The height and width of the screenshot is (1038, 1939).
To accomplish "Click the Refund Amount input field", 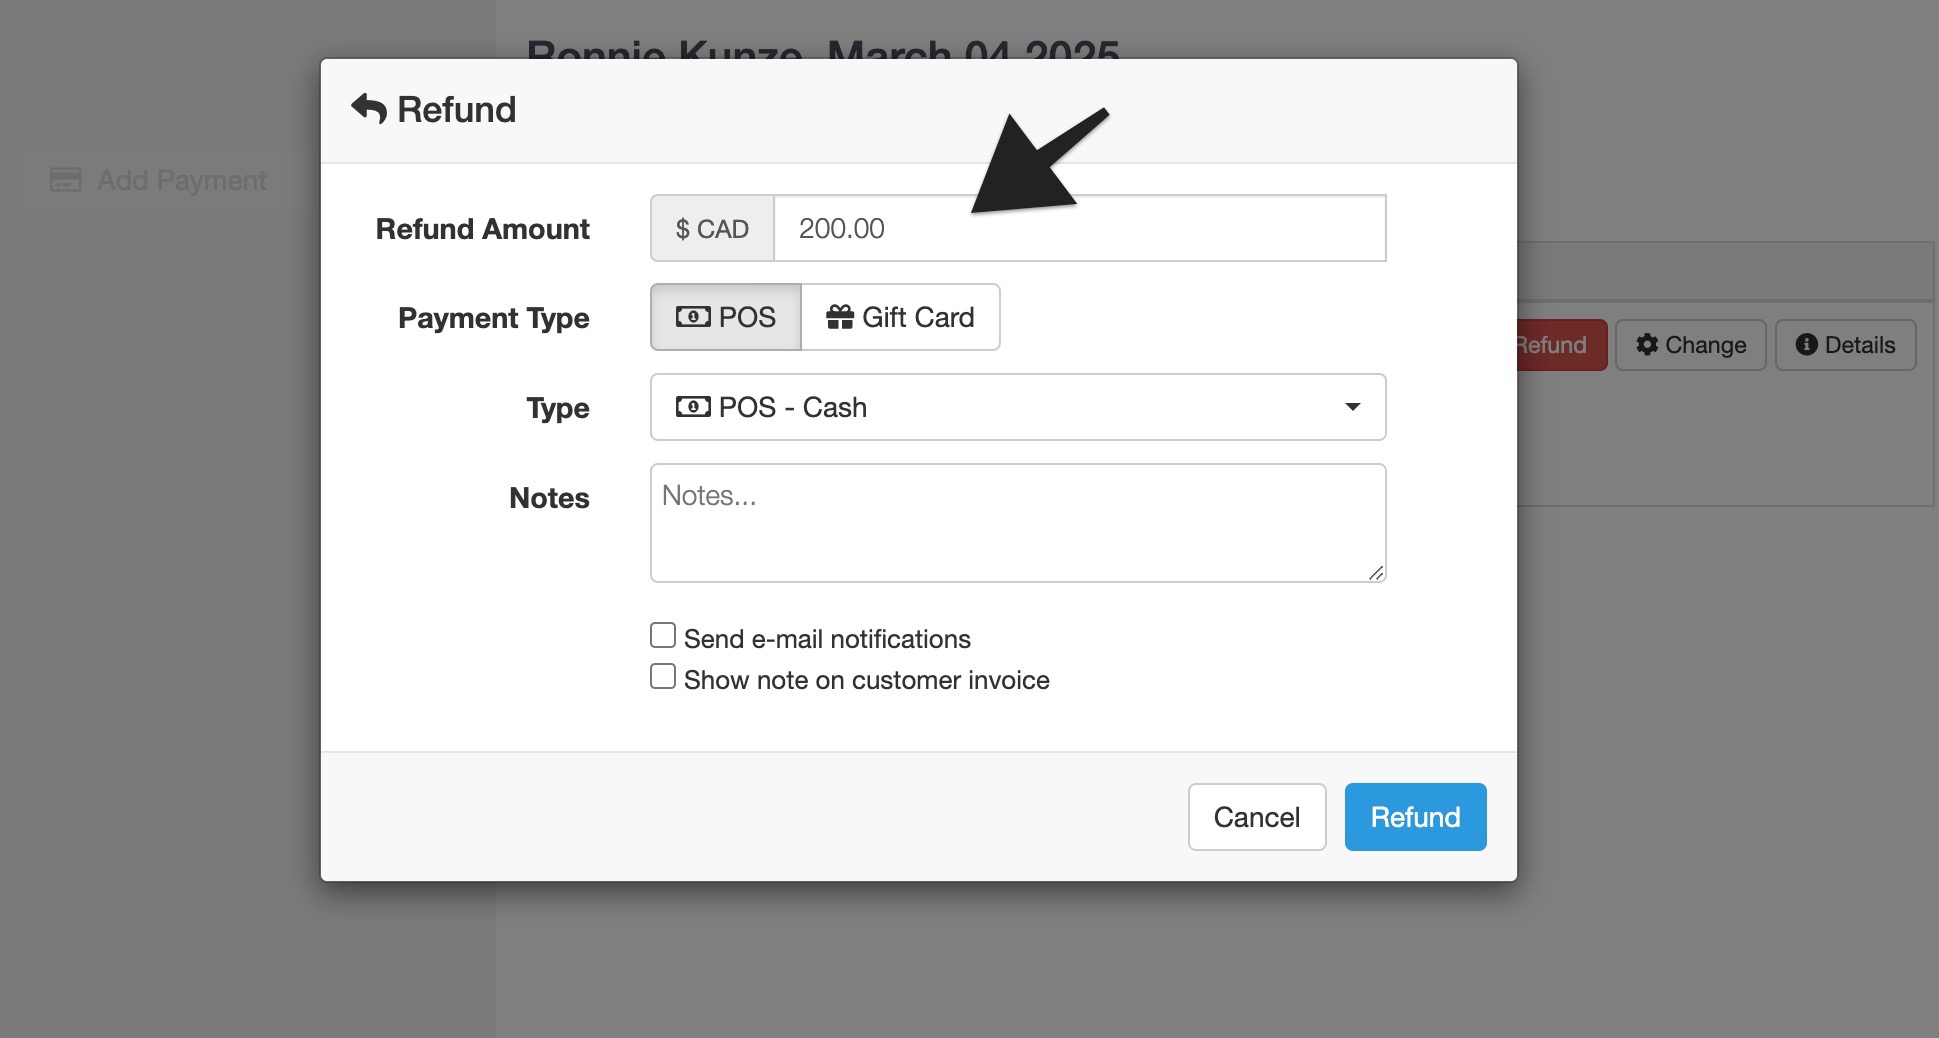I will (x=1080, y=228).
